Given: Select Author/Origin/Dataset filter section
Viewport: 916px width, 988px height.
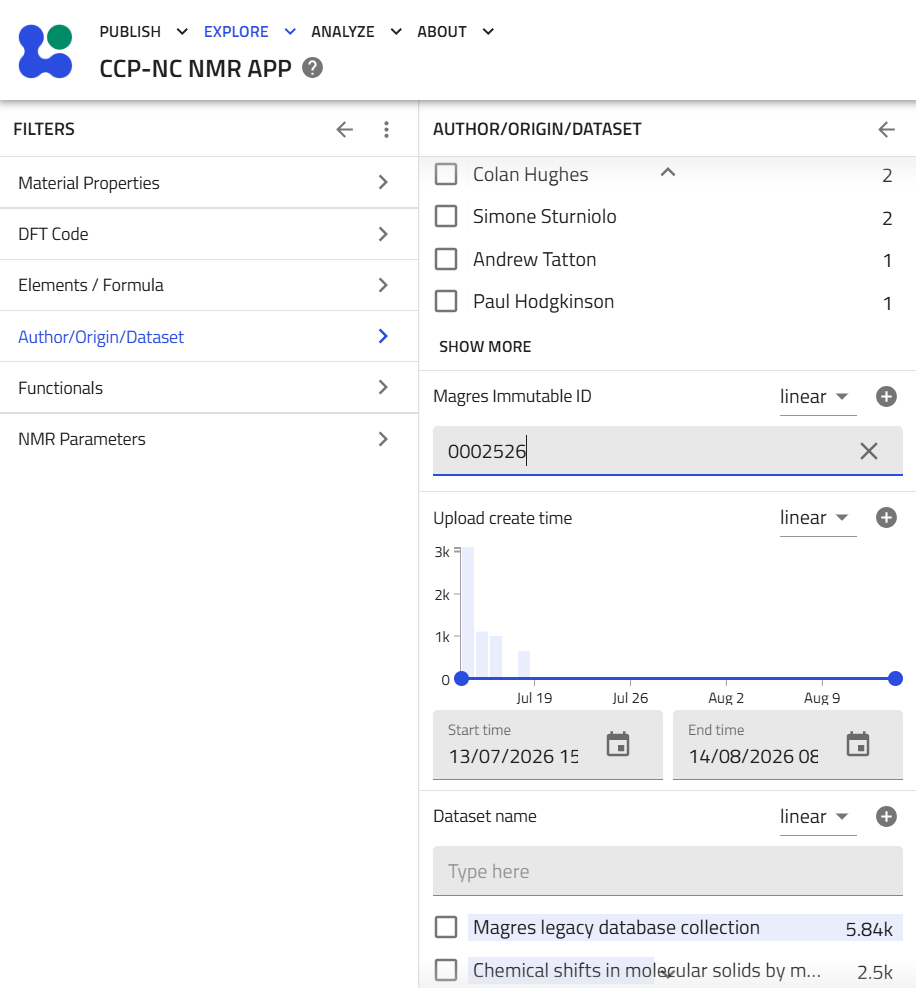Looking at the screenshot, I should point(209,336).
